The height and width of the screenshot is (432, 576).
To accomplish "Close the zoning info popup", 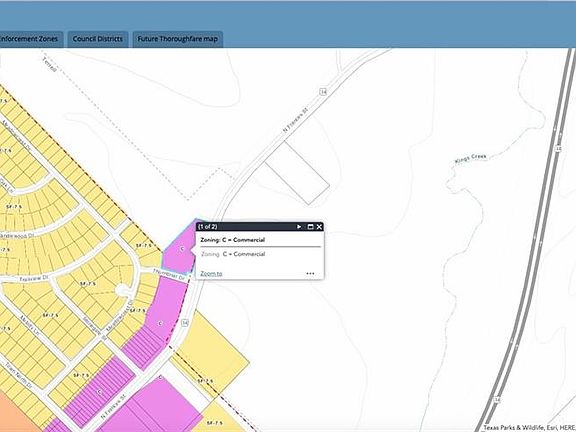I will 319,227.
